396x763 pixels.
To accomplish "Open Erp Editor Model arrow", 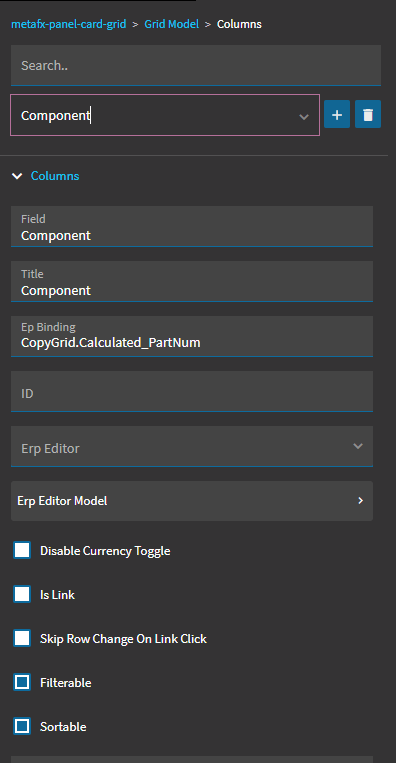I will (360, 501).
